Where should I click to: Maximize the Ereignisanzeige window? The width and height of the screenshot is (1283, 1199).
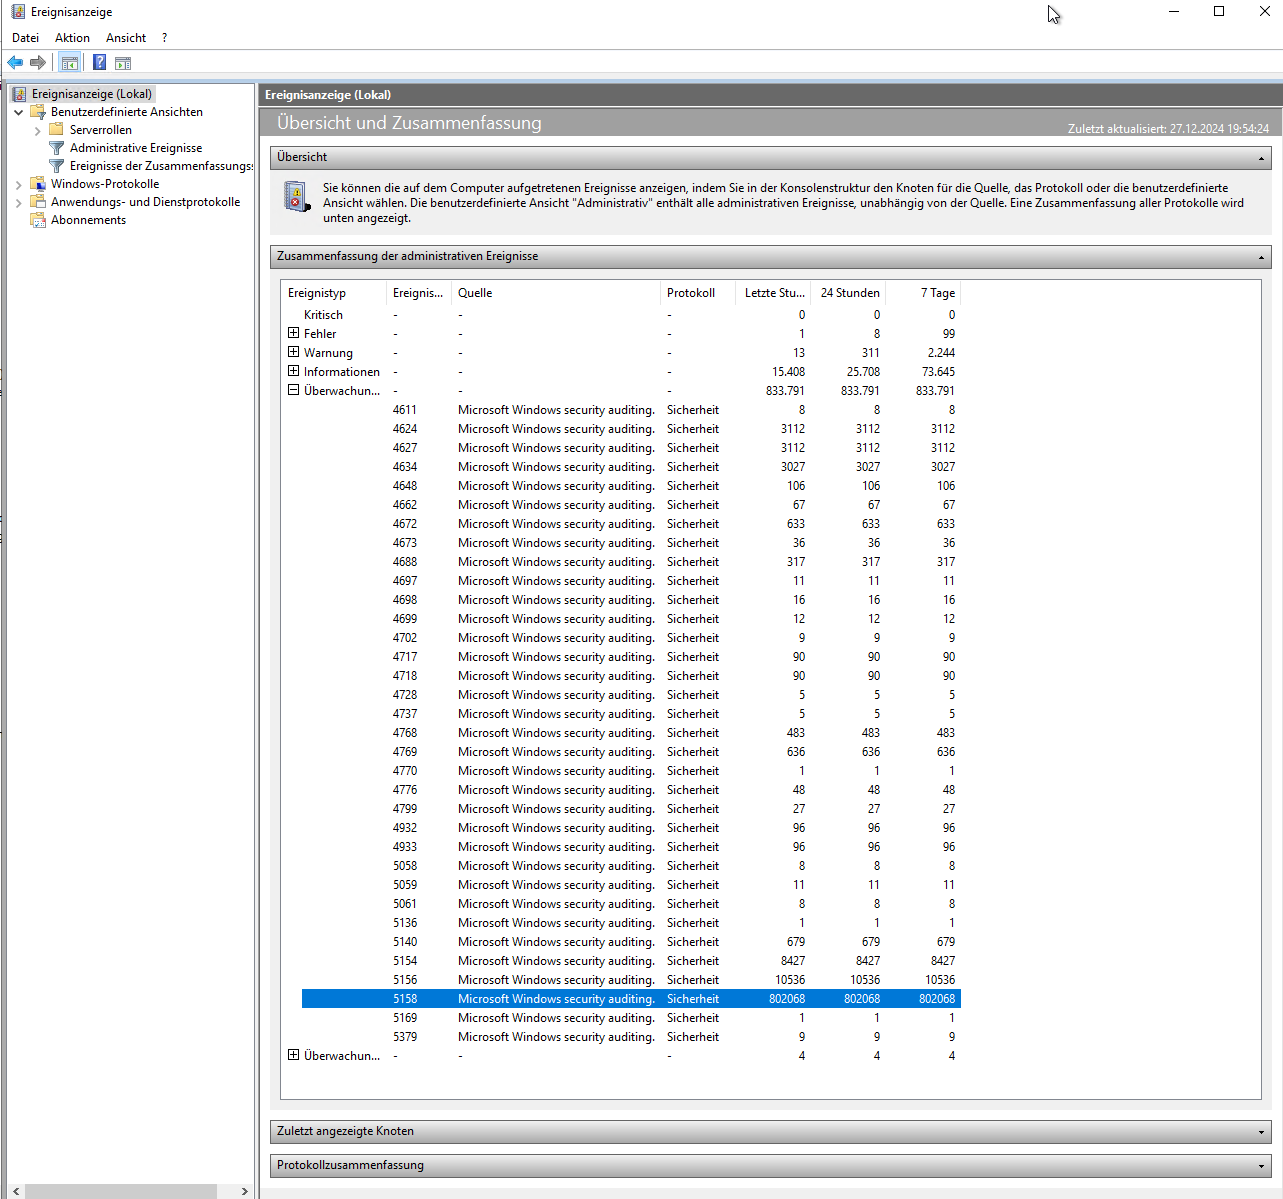click(x=1219, y=12)
